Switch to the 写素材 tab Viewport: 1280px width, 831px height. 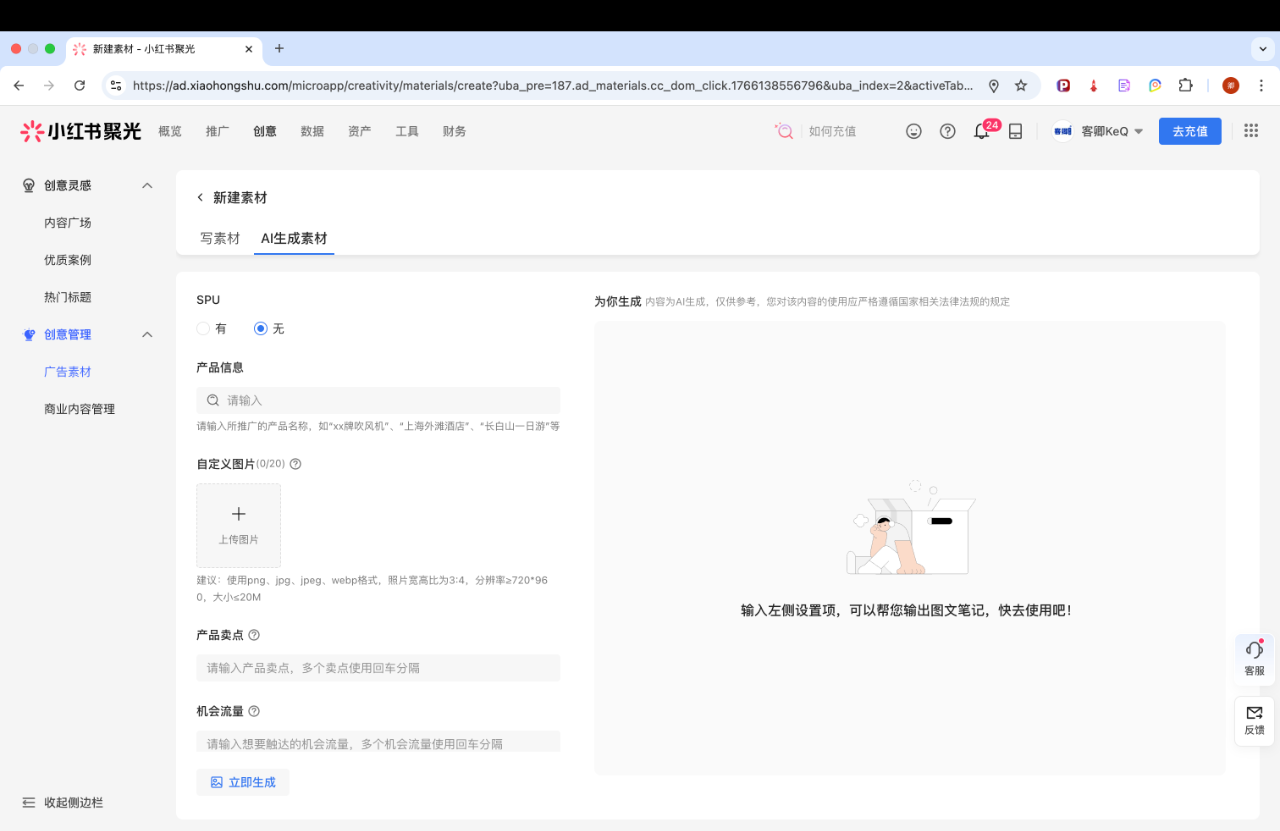click(220, 238)
